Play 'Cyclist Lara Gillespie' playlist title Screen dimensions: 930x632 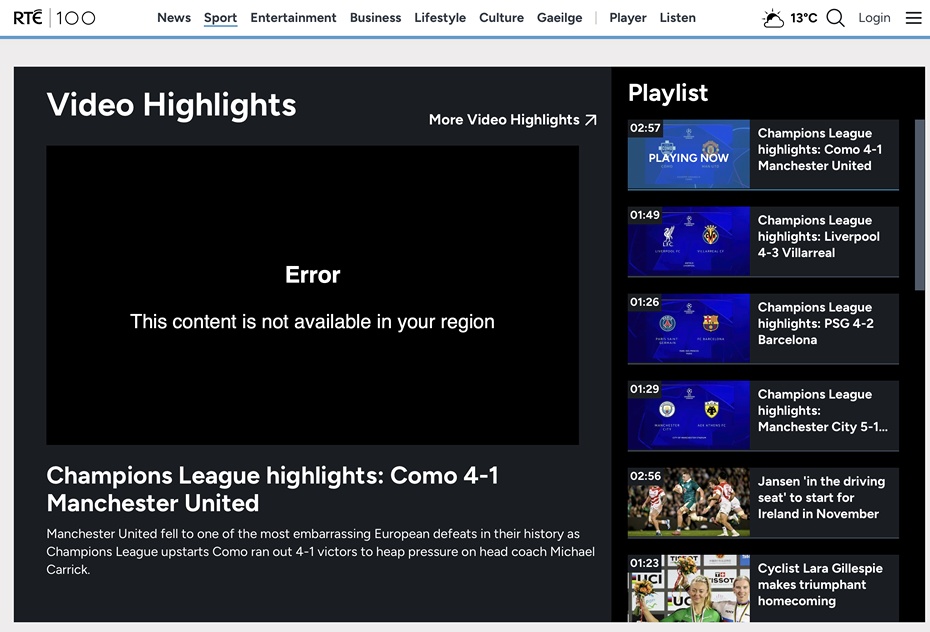(x=820, y=585)
